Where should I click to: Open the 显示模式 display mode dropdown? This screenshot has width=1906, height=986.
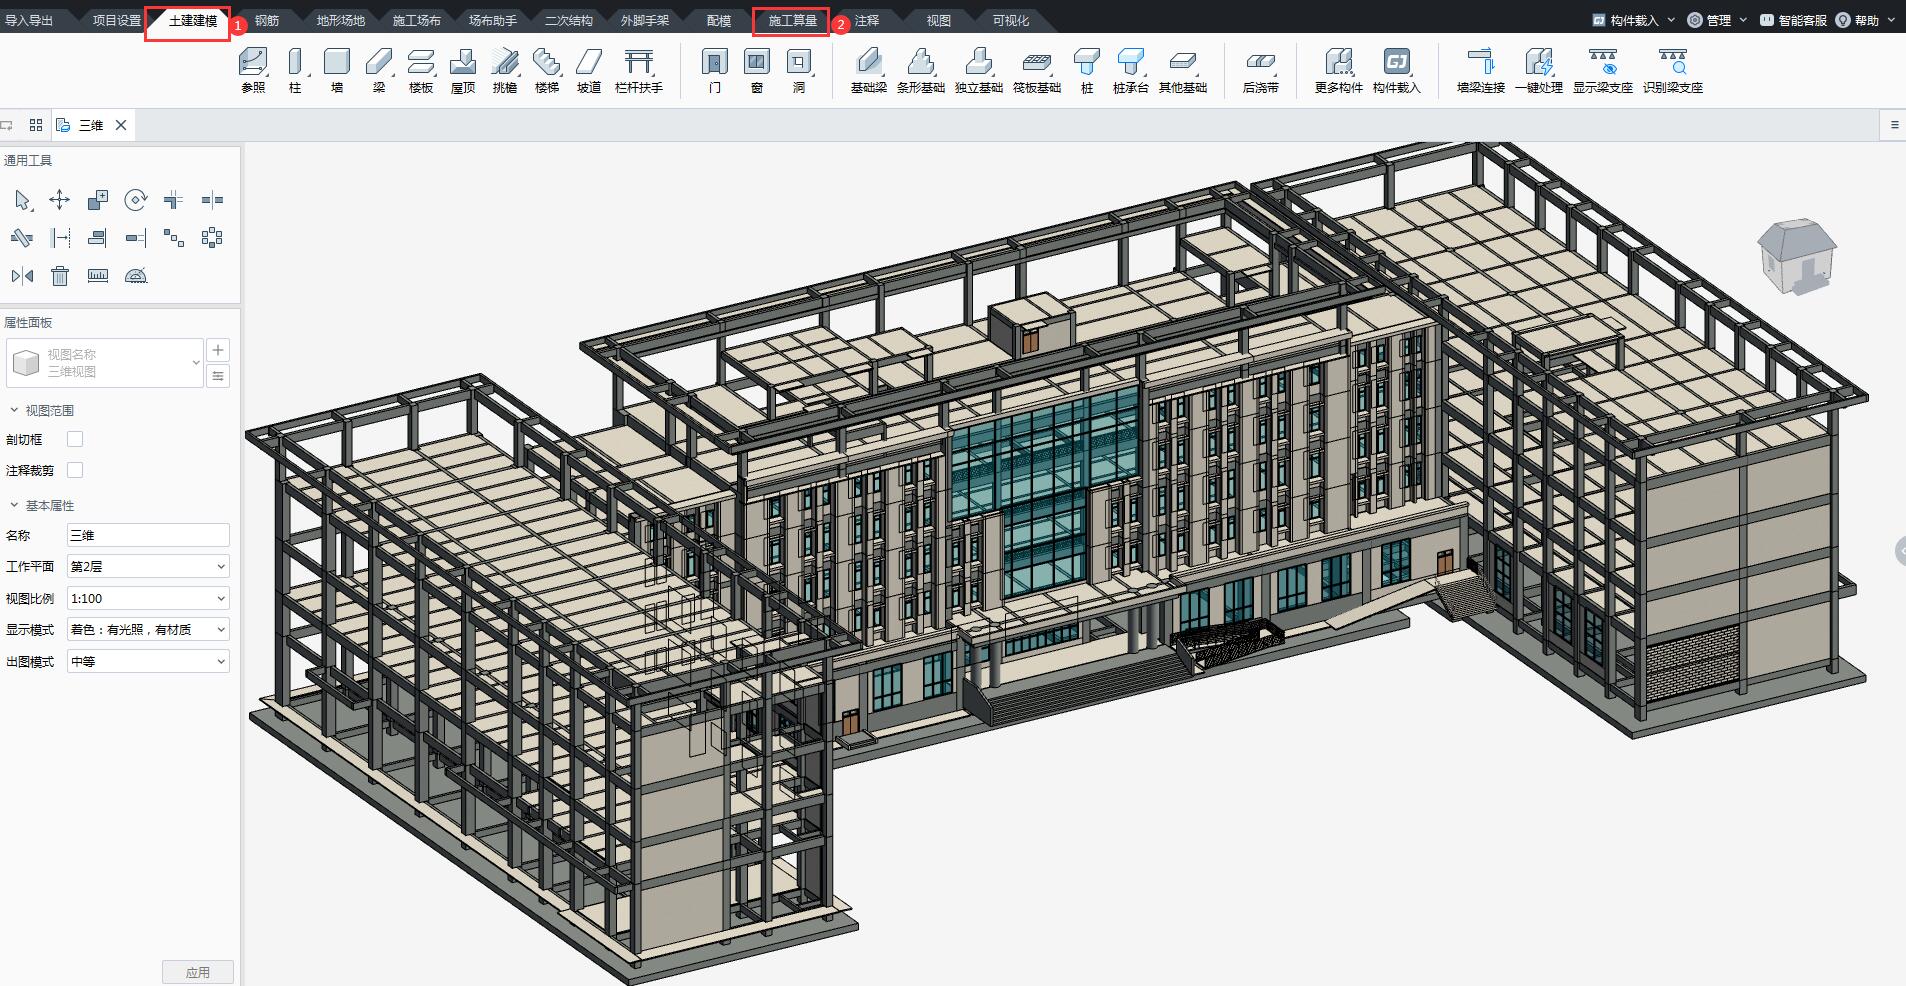(147, 629)
